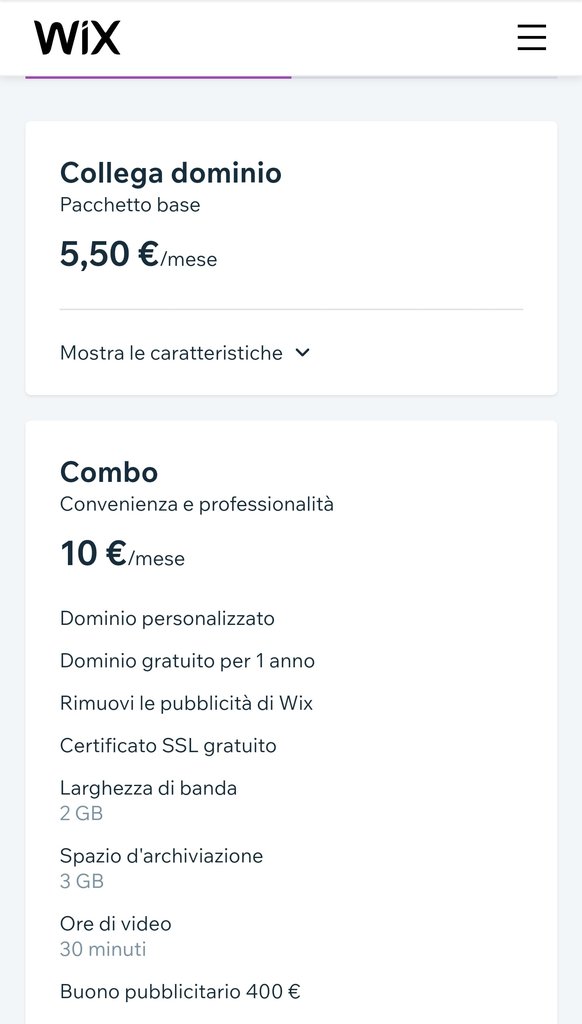582x1024 pixels.
Task: Click the purple progress bar
Action: click(x=158, y=77)
